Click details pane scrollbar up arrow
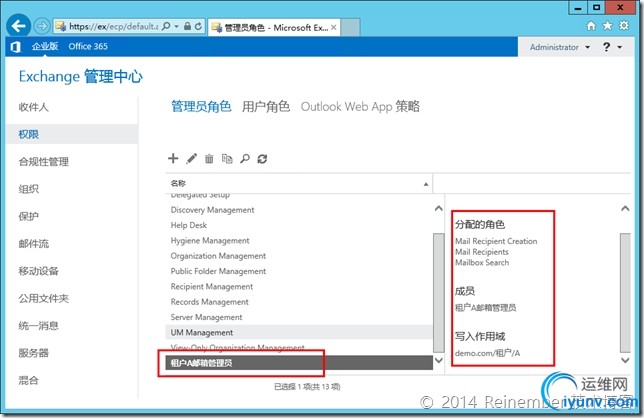Viewport: 644px width, 418px height. [x=625, y=209]
